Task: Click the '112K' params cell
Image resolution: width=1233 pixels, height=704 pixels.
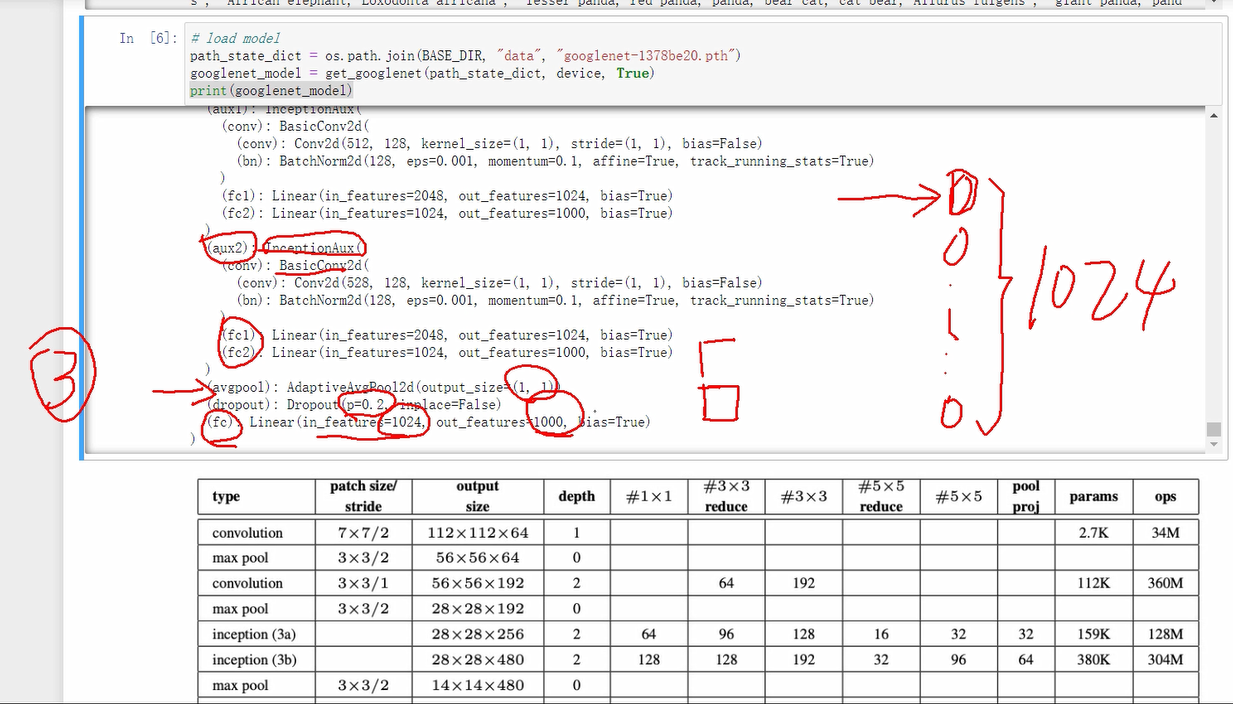Action: coord(1093,583)
